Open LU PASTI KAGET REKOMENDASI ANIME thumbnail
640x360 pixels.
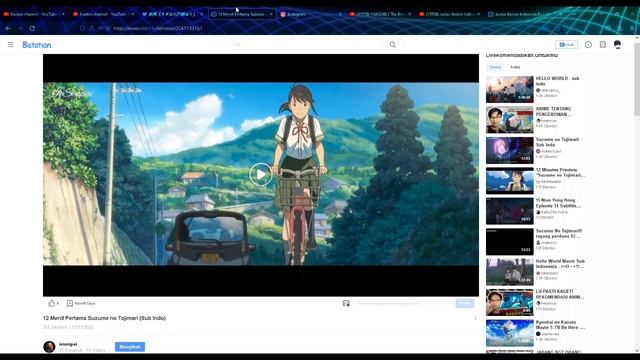pos(510,302)
